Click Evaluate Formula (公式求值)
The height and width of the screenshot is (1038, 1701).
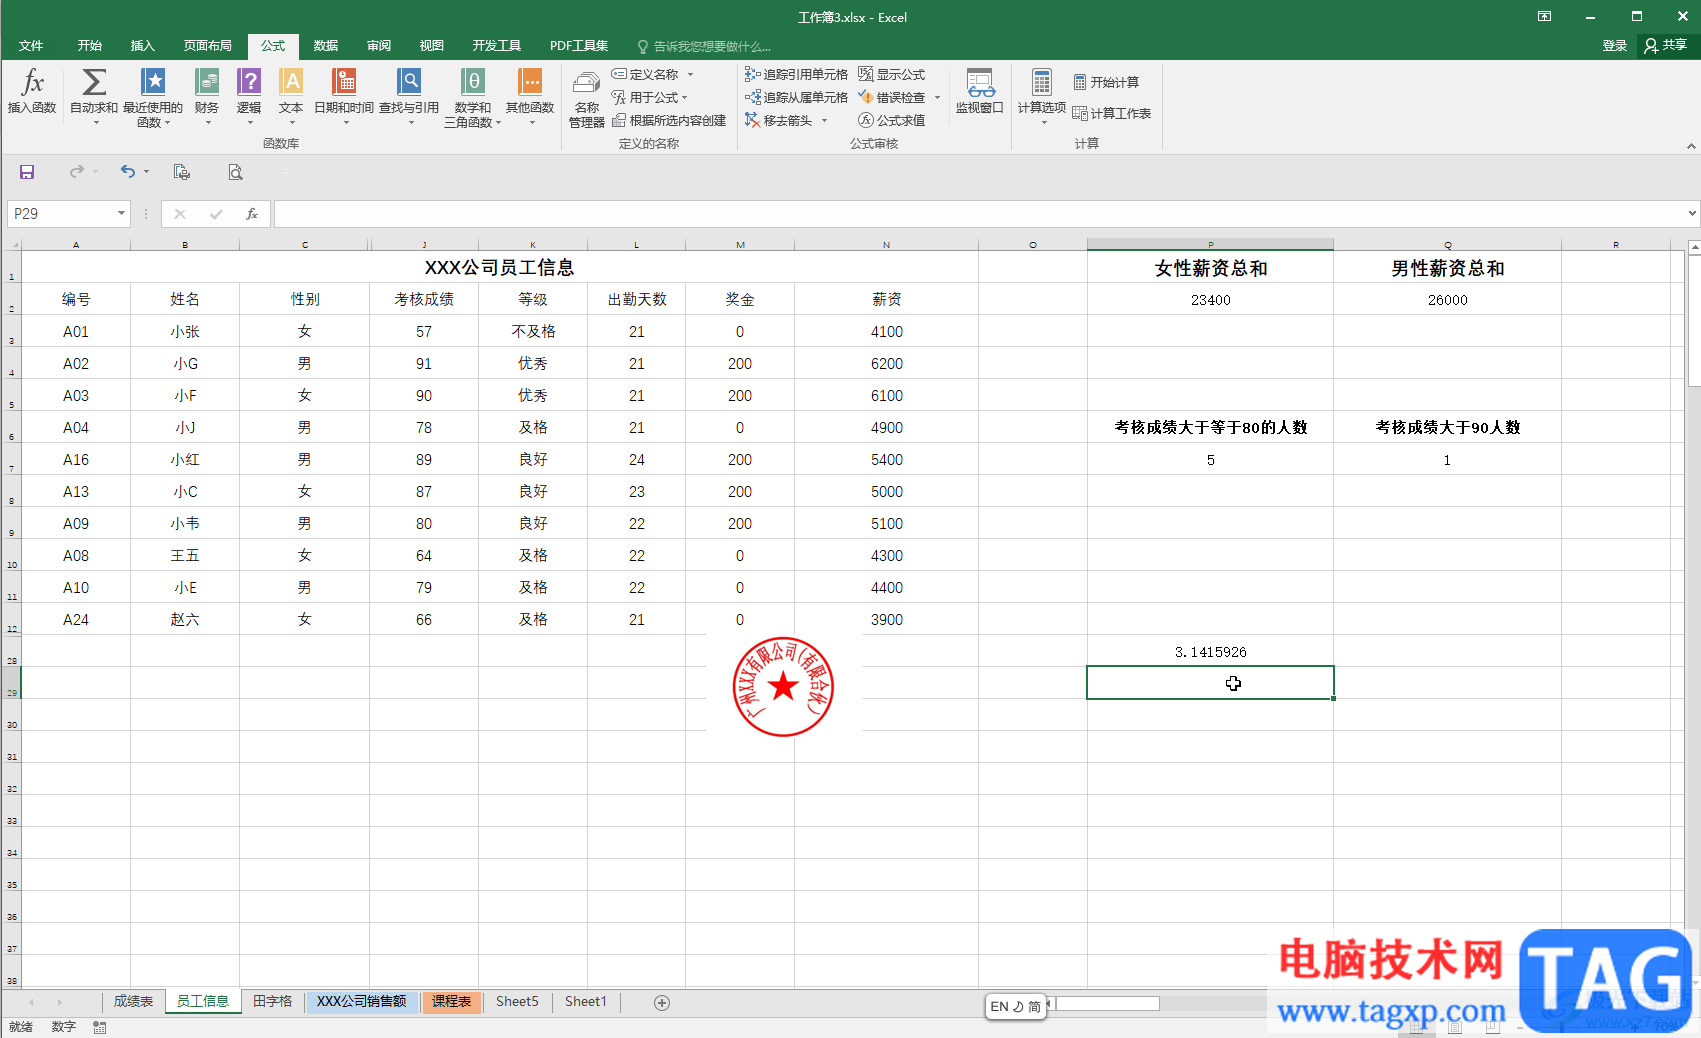click(892, 120)
